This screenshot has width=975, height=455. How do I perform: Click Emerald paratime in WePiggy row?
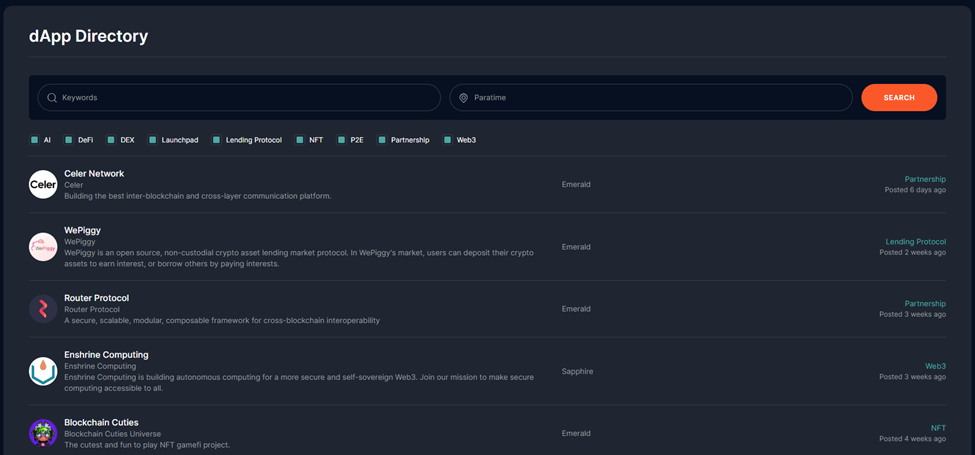(576, 247)
